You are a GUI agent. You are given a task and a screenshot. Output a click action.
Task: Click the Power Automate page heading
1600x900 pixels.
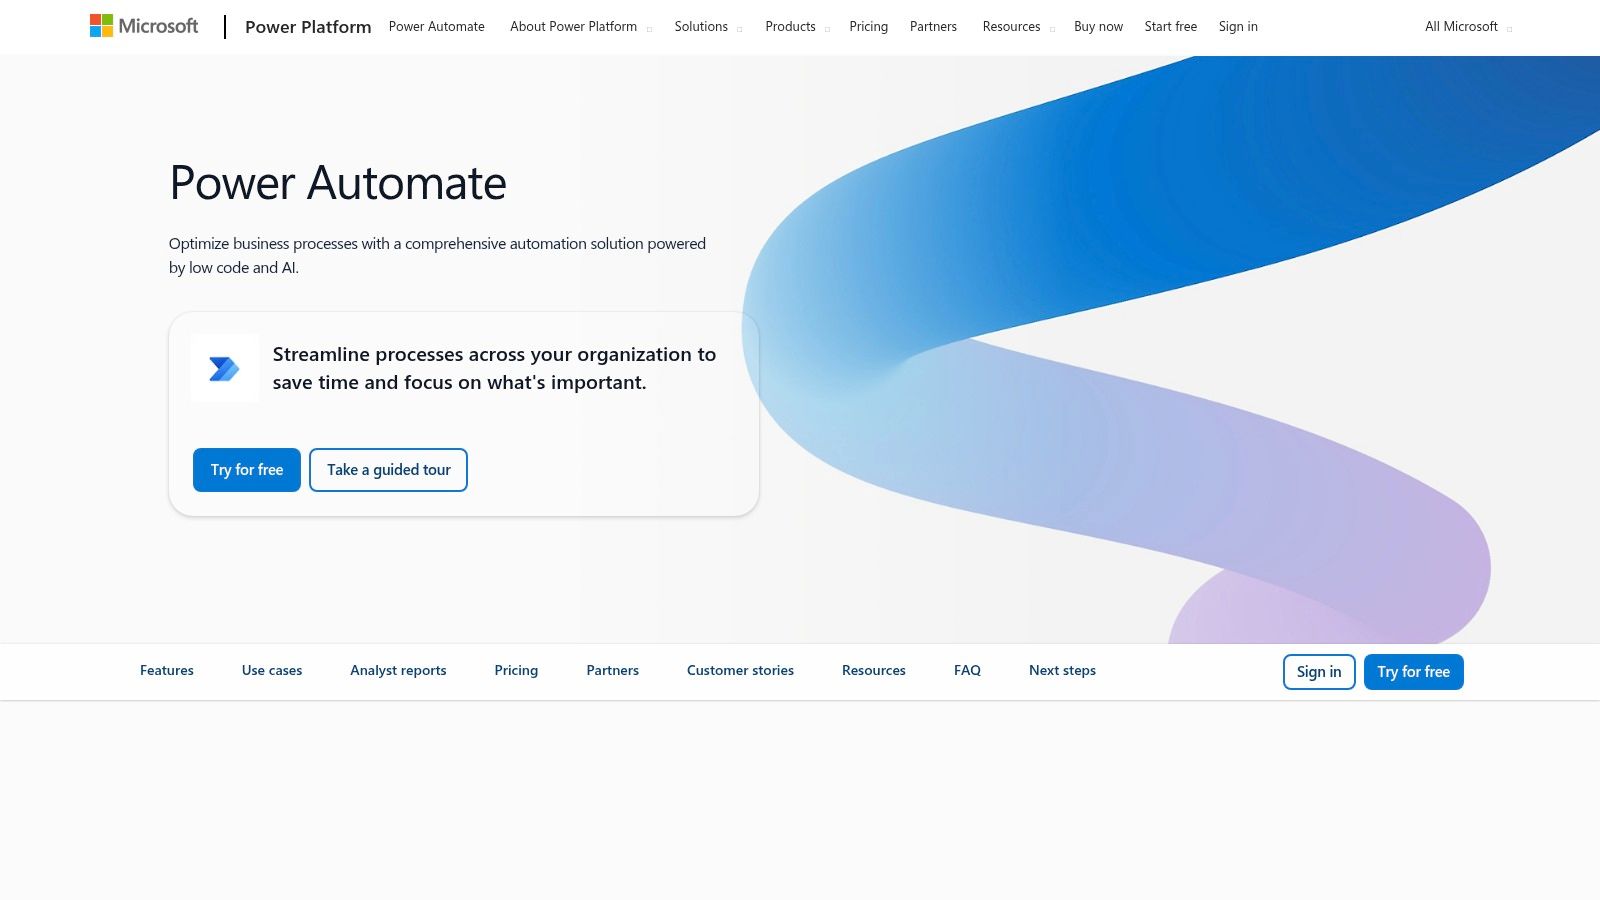(338, 183)
